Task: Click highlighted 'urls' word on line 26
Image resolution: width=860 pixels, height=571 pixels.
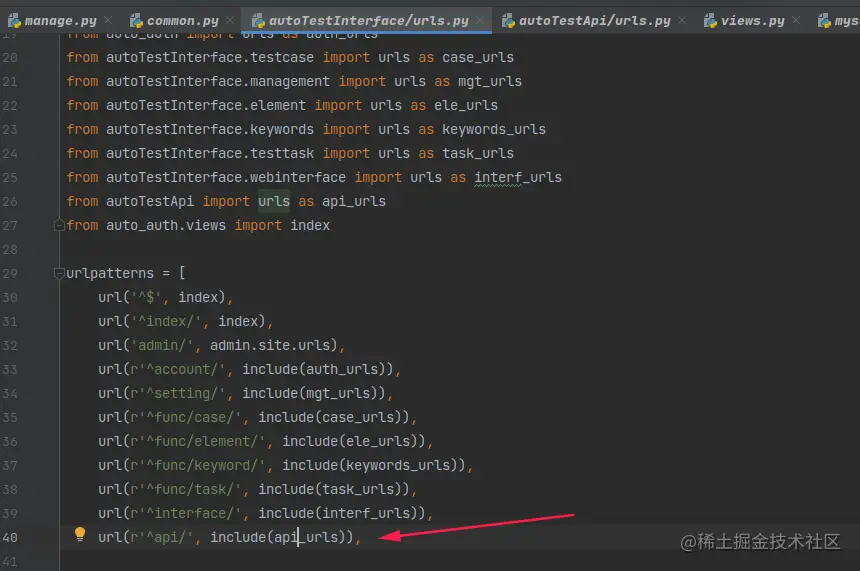Action: 274,201
